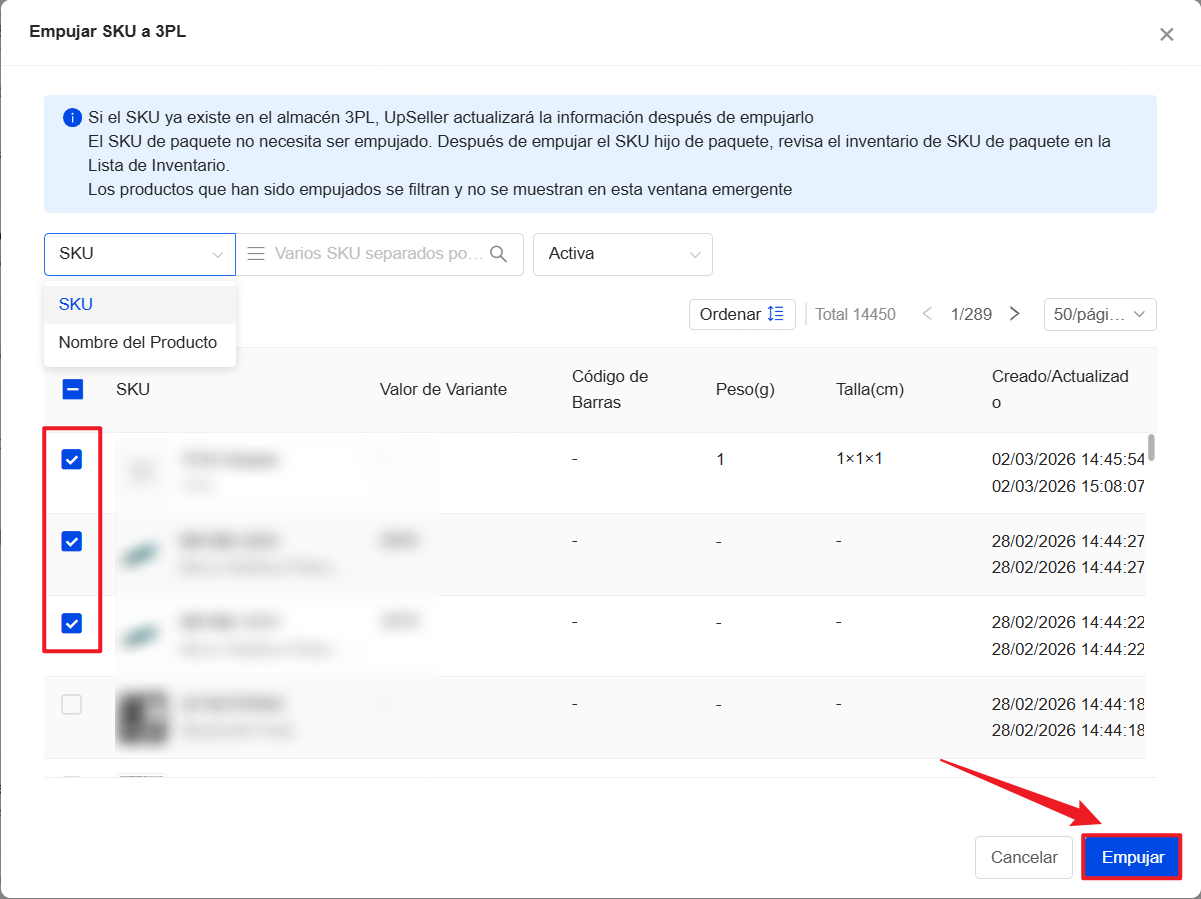Image resolution: width=1201 pixels, height=899 pixels.
Task: Go to previous page arrow
Action: [927, 314]
